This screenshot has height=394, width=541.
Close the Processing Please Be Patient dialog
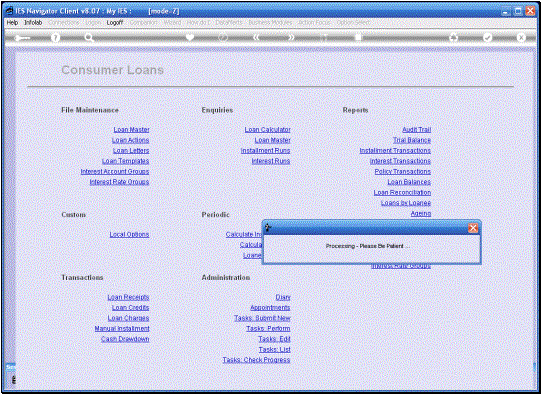pyautogui.click(x=473, y=228)
